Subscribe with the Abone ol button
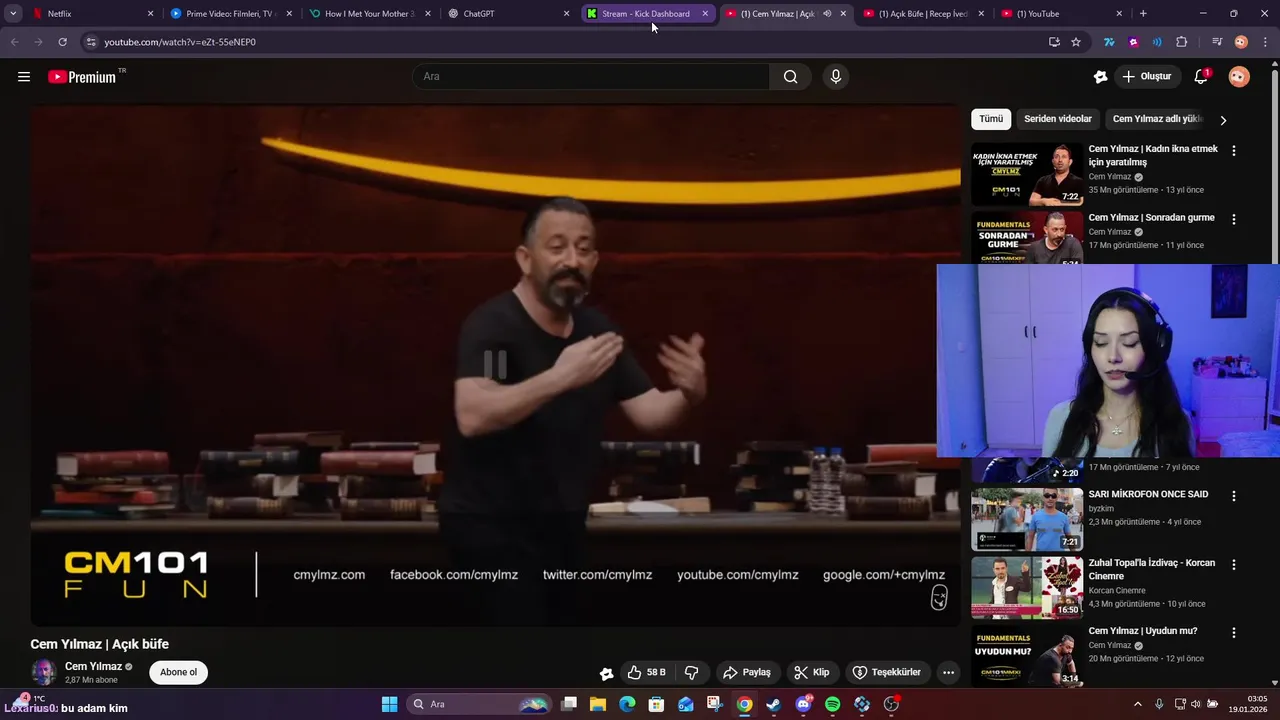1280x720 pixels. pyautogui.click(x=179, y=673)
